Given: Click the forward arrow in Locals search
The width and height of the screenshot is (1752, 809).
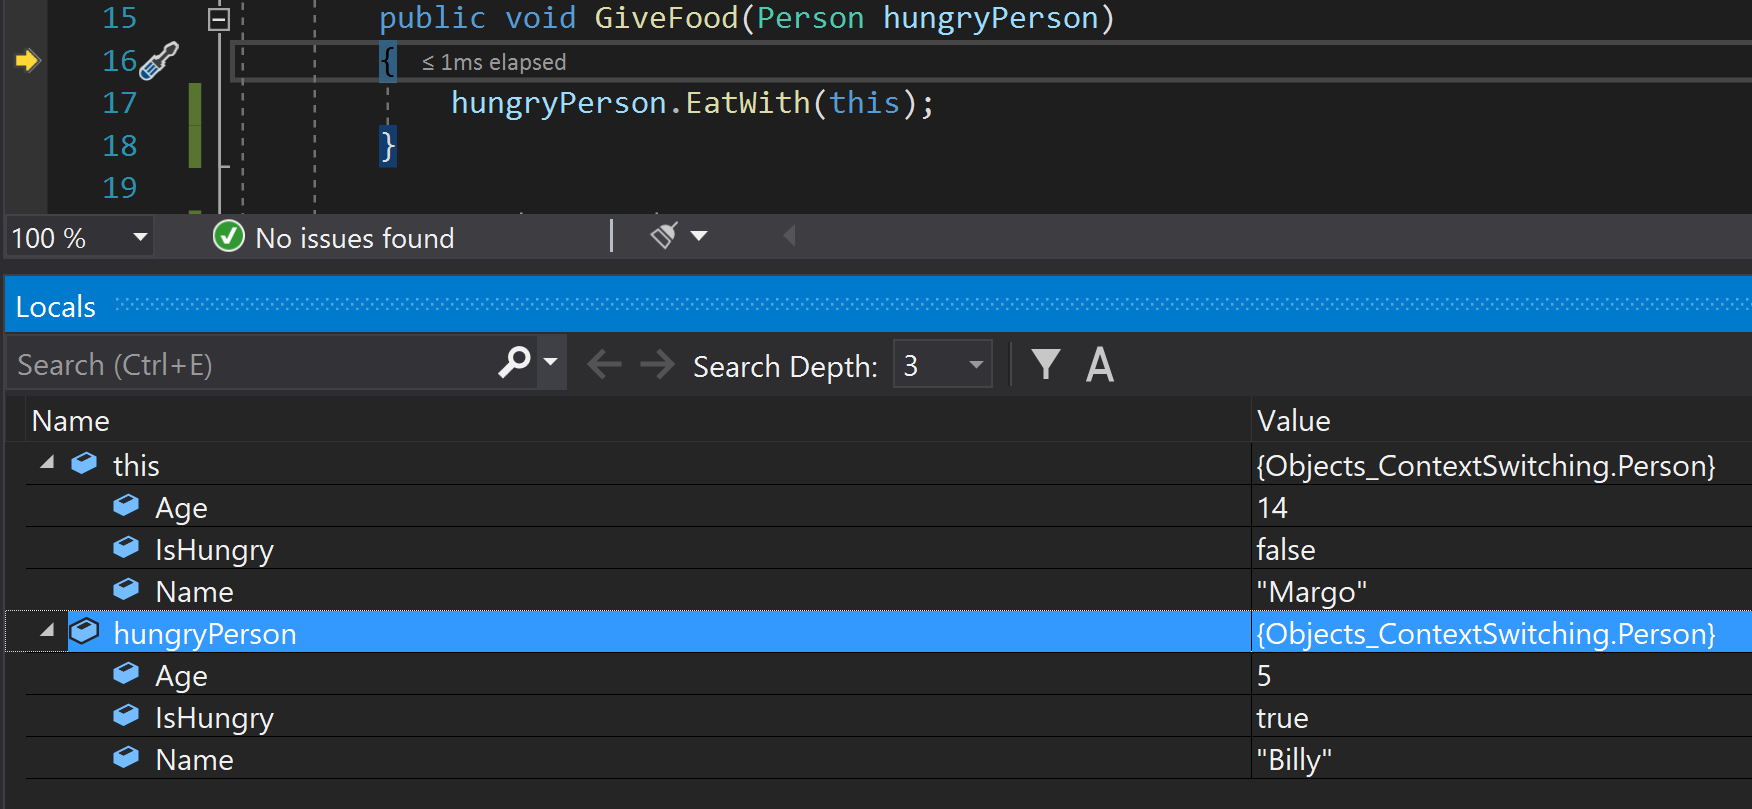Looking at the screenshot, I should tap(657, 365).
